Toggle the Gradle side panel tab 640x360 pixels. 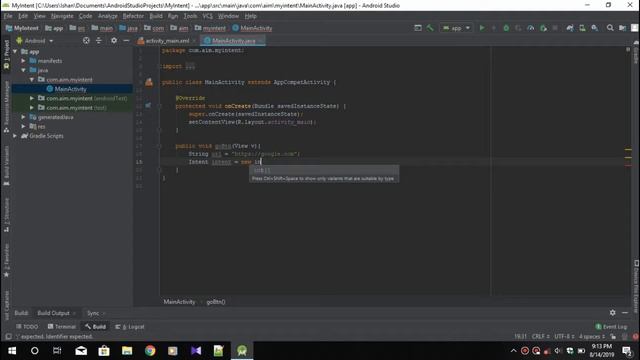tap(636, 52)
